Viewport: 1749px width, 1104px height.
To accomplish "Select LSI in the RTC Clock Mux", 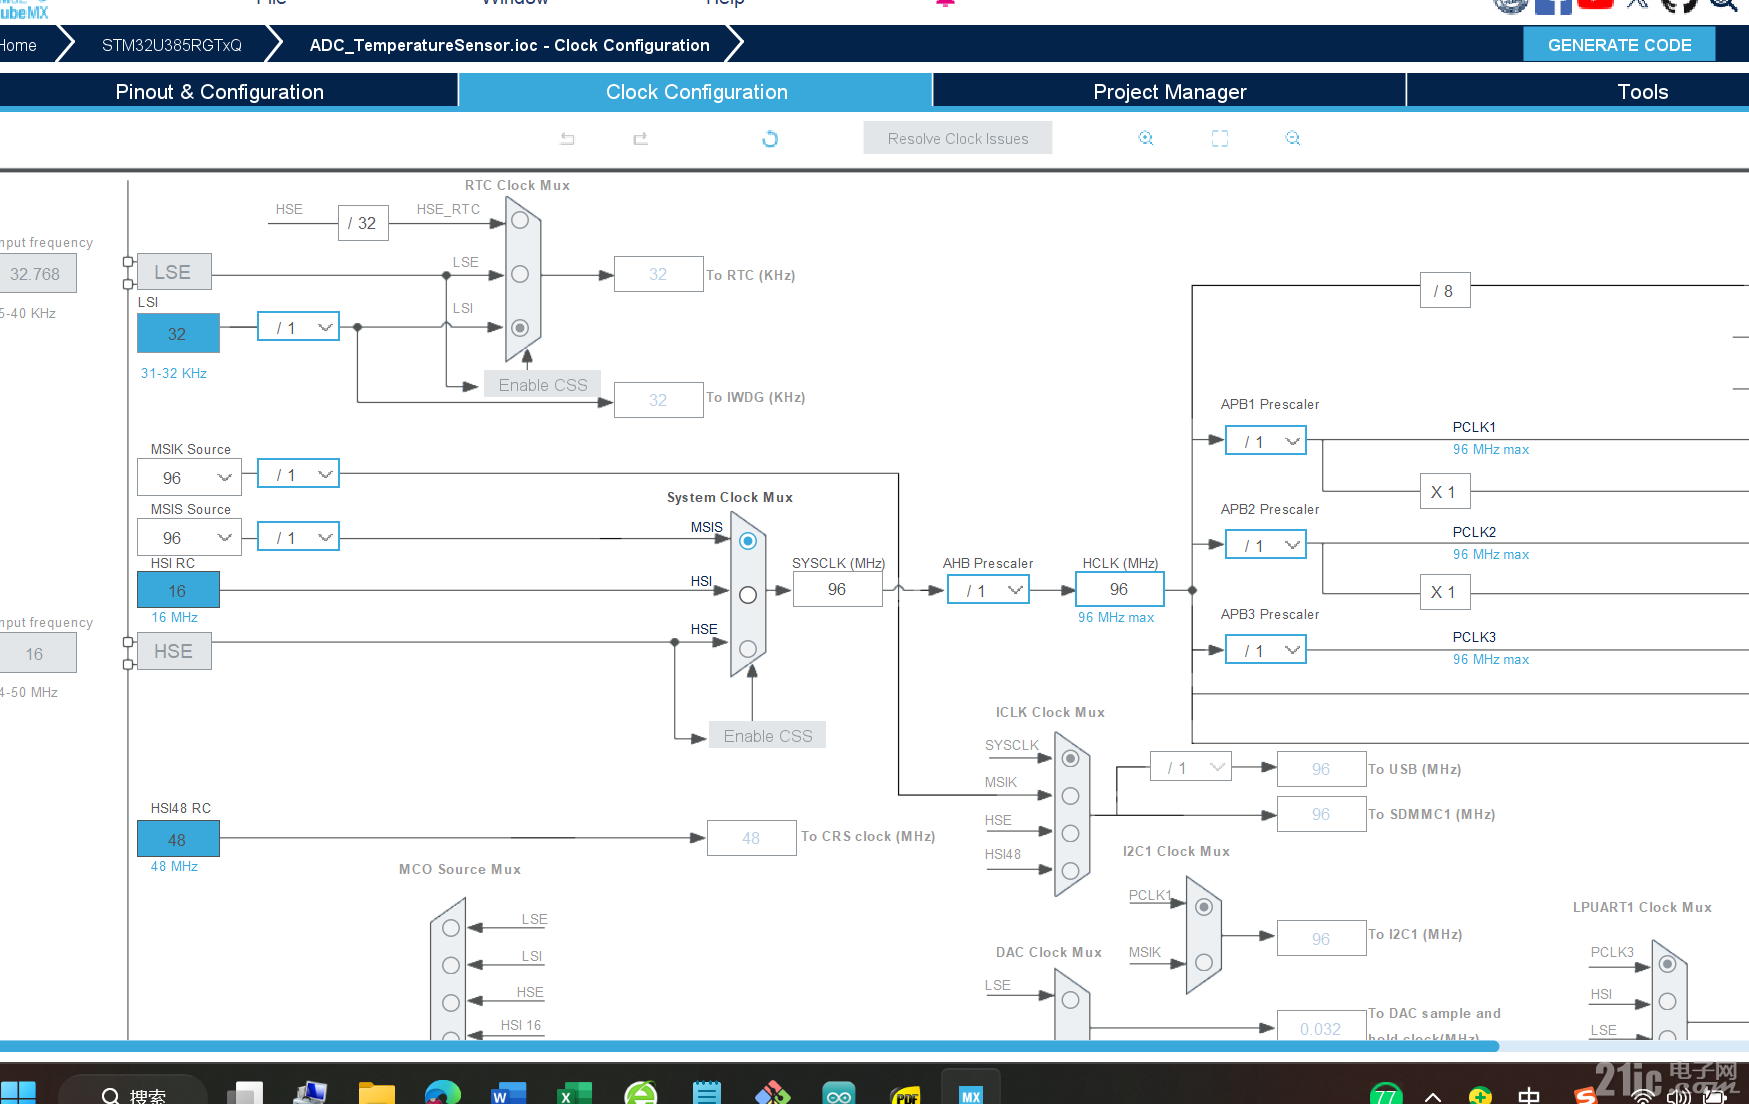I will [x=520, y=328].
